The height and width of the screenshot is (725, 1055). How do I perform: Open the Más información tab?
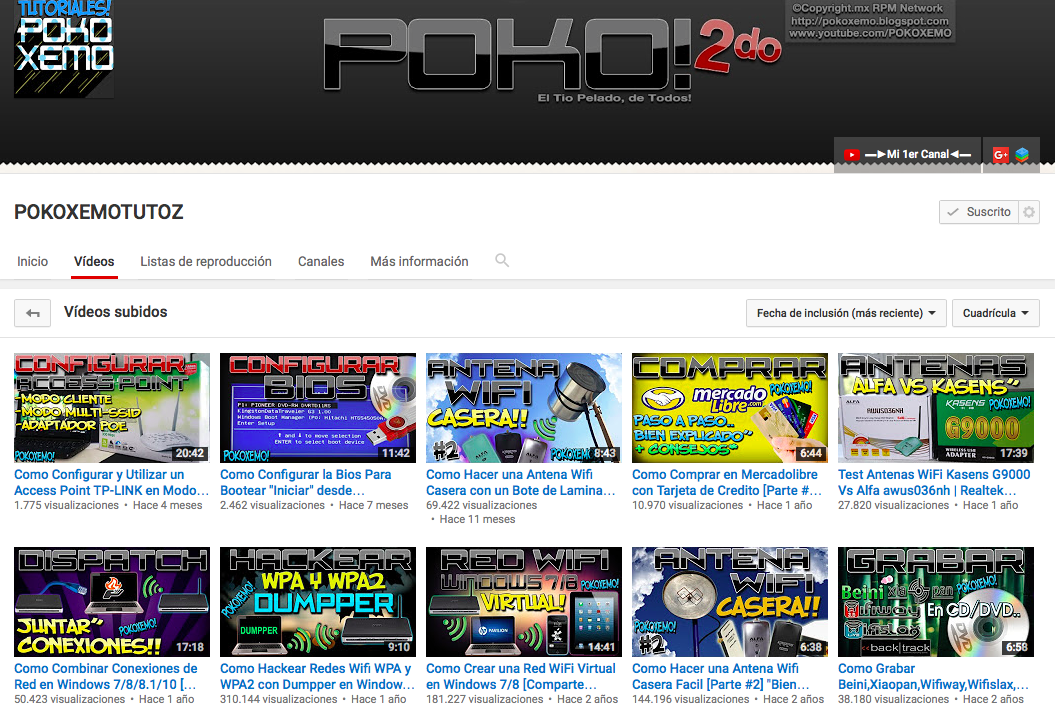pos(419,262)
